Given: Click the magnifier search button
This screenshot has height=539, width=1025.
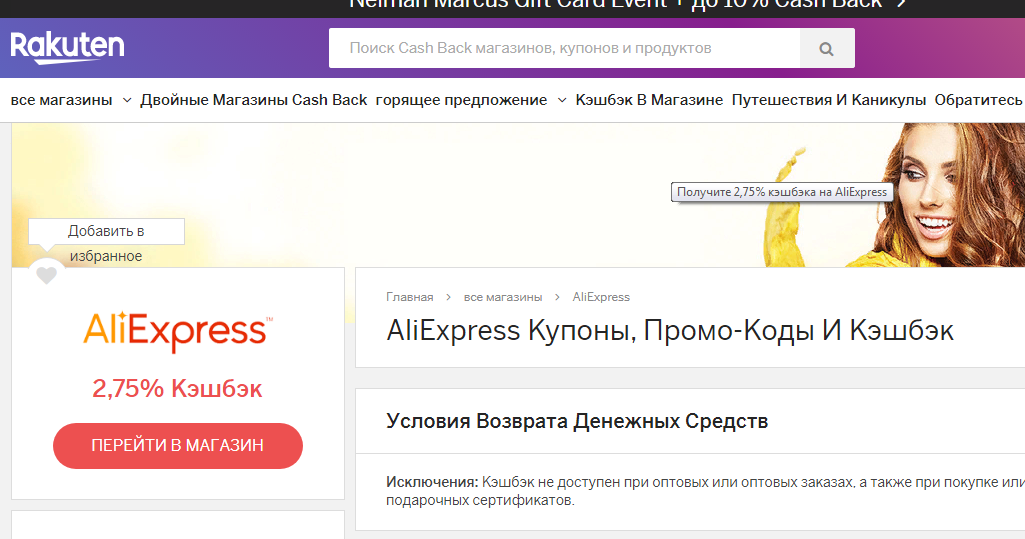Looking at the screenshot, I should [827, 48].
